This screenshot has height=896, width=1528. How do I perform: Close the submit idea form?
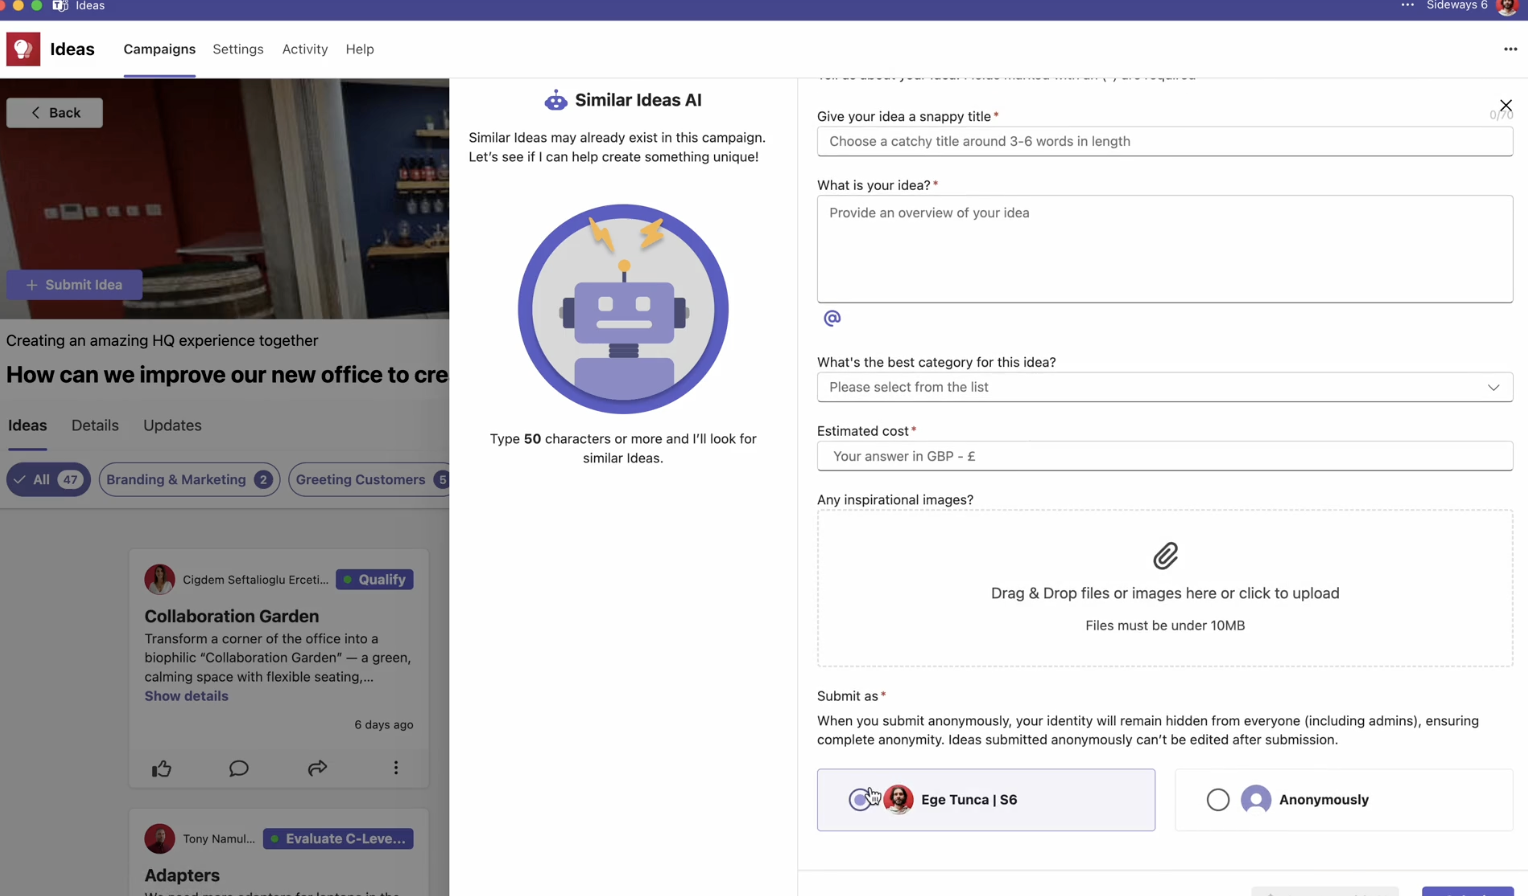pos(1505,105)
